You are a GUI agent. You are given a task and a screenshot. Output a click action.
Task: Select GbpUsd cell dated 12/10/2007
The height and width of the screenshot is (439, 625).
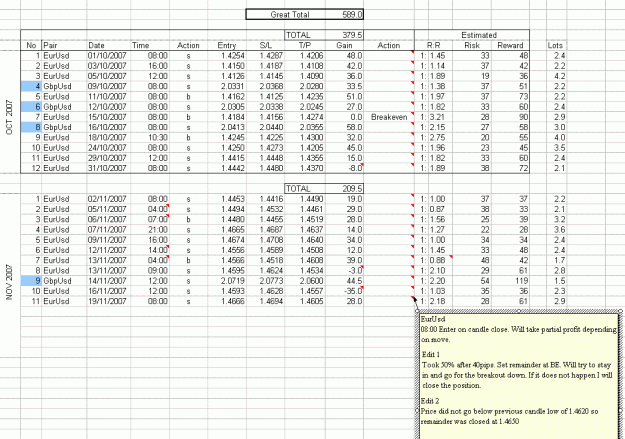(64, 107)
